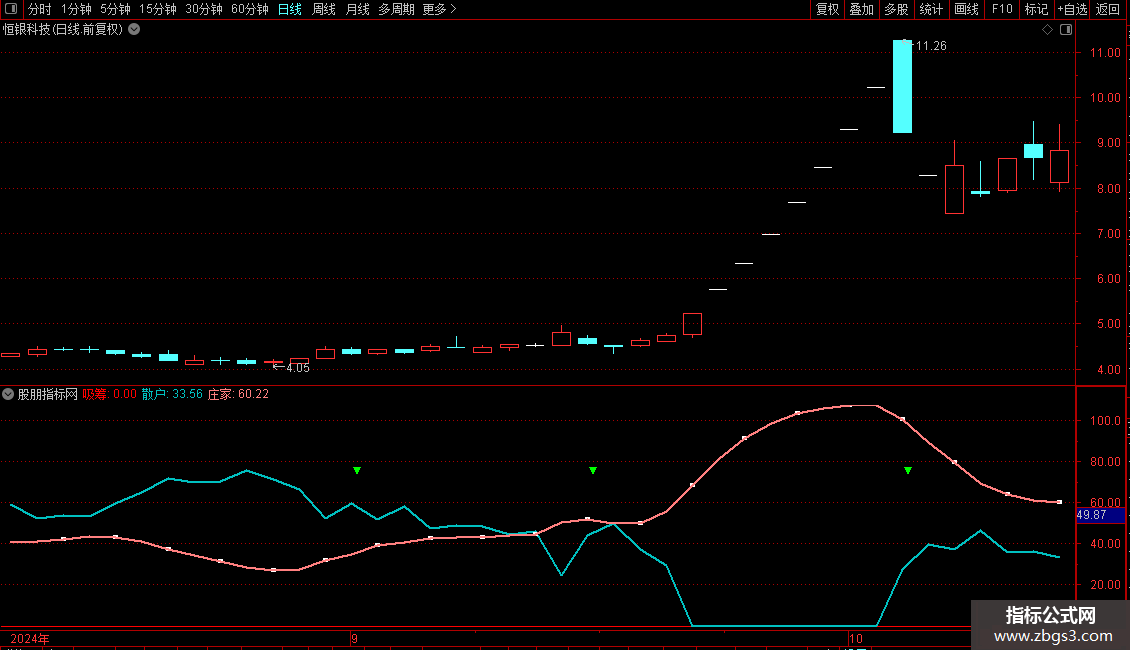
Task: Toggle the side panel icon in chart header
Action: click(1066, 30)
